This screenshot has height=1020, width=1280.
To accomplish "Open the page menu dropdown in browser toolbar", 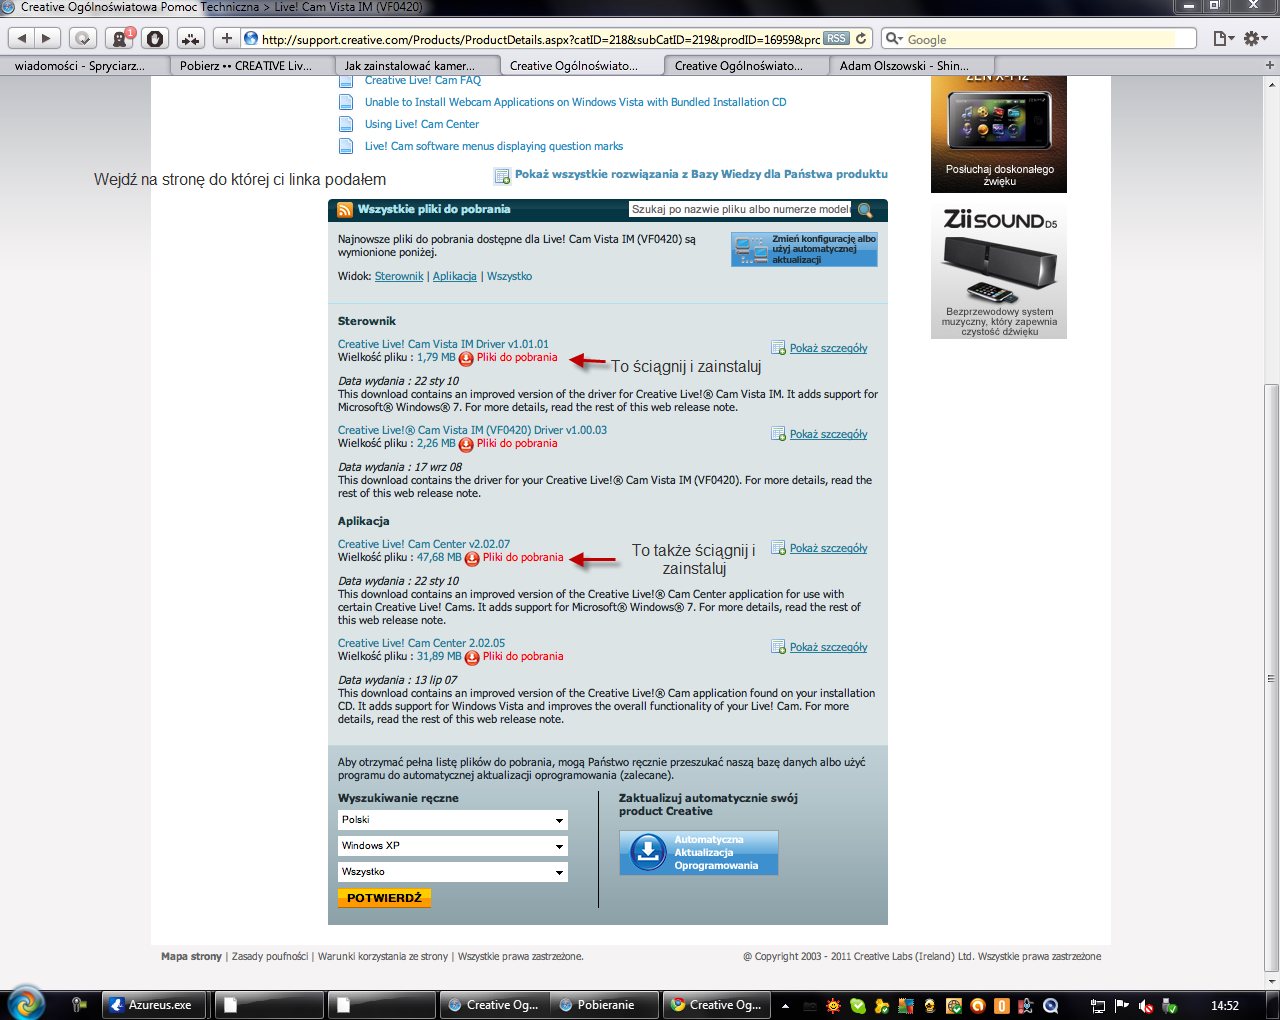I will [x=1223, y=38].
